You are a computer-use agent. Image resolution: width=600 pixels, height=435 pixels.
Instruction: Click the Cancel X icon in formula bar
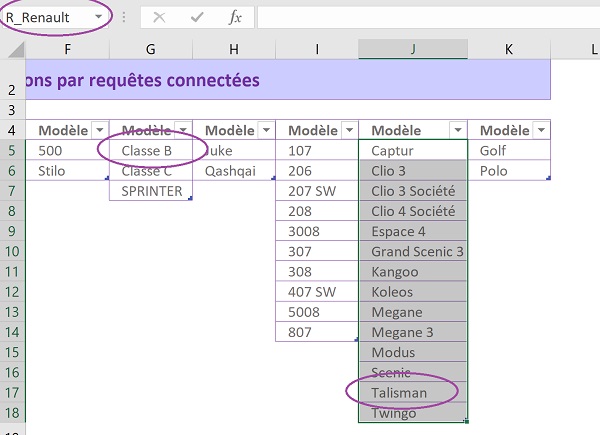coord(159,17)
